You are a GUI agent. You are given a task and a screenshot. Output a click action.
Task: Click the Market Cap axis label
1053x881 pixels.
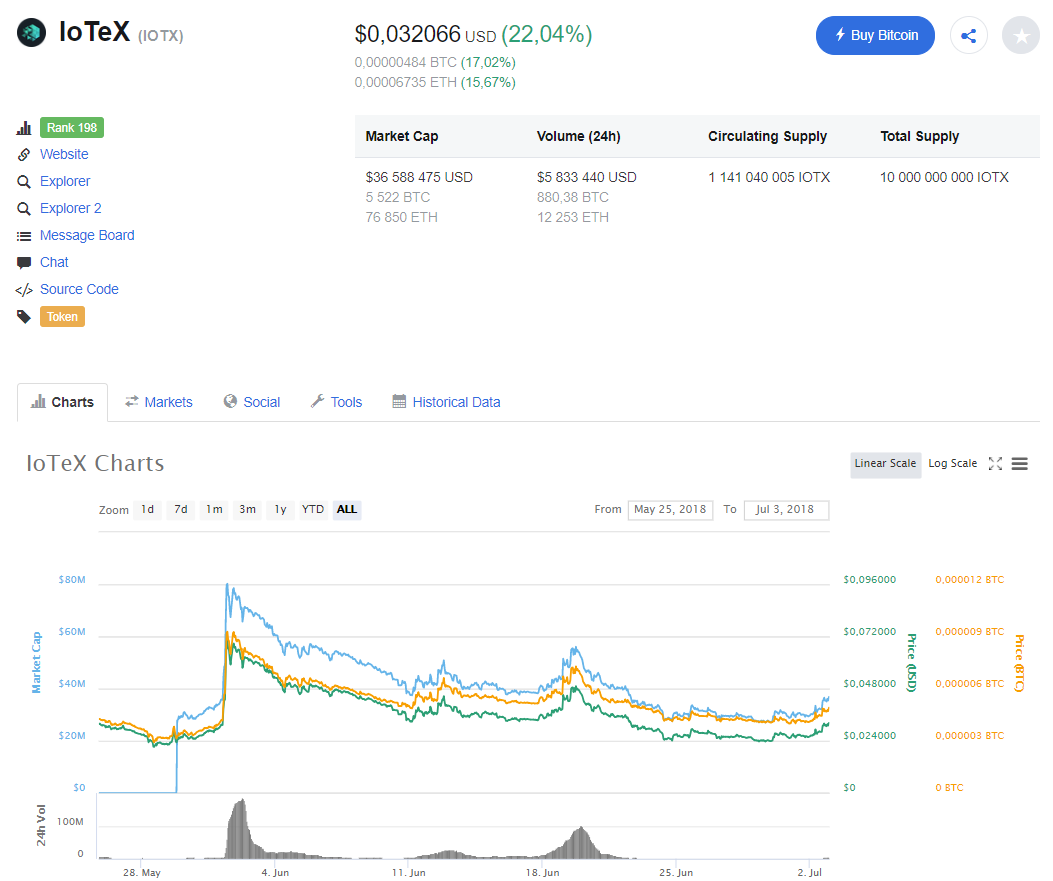point(36,663)
